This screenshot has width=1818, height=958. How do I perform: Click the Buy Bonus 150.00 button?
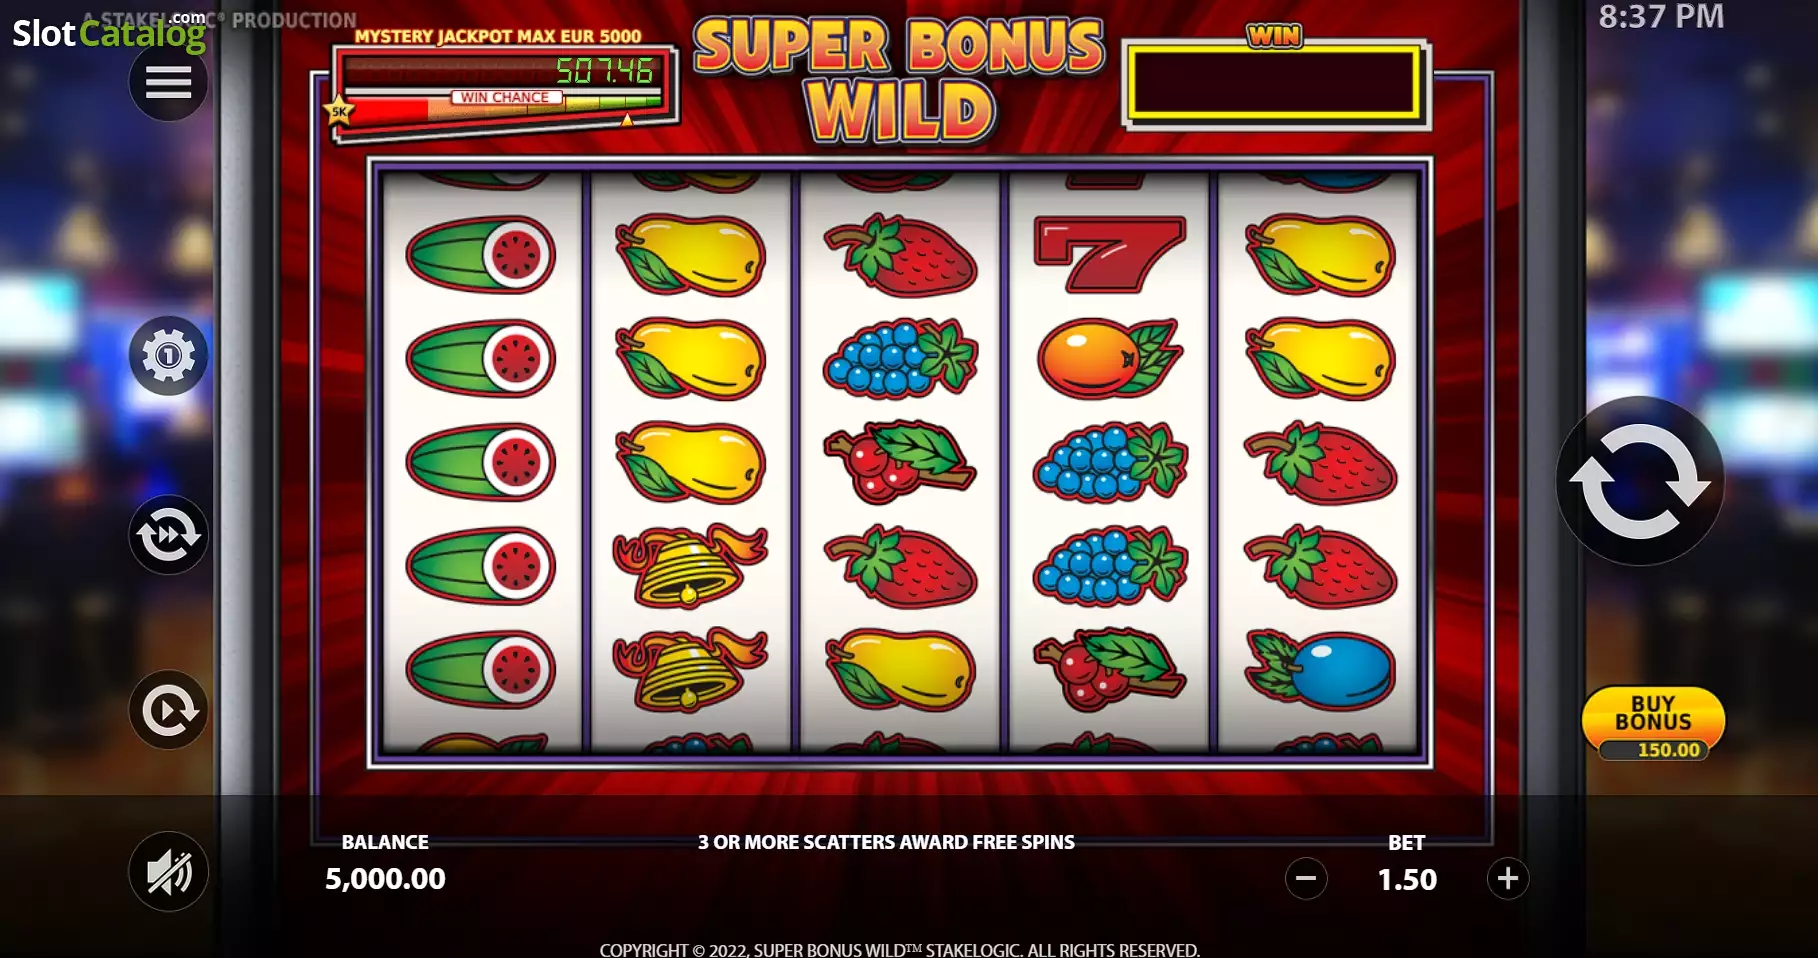(x=1653, y=724)
